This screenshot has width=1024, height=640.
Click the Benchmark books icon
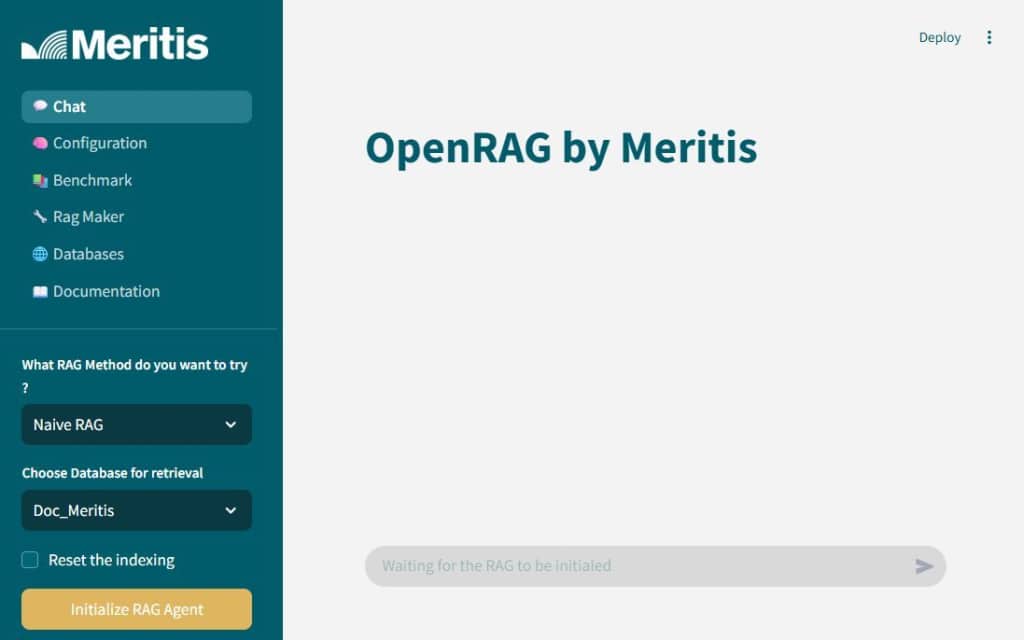pos(40,180)
